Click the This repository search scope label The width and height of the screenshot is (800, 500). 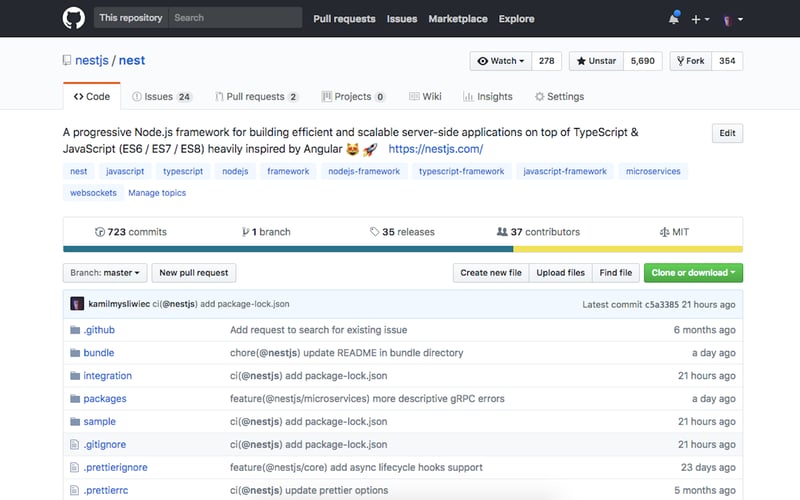pyautogui.click(x=131, y=18)
